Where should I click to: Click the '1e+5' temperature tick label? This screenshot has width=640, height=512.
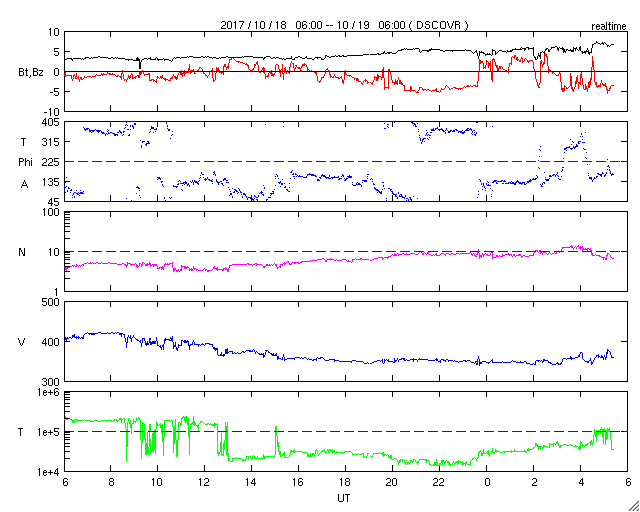(x=49, y=432)
